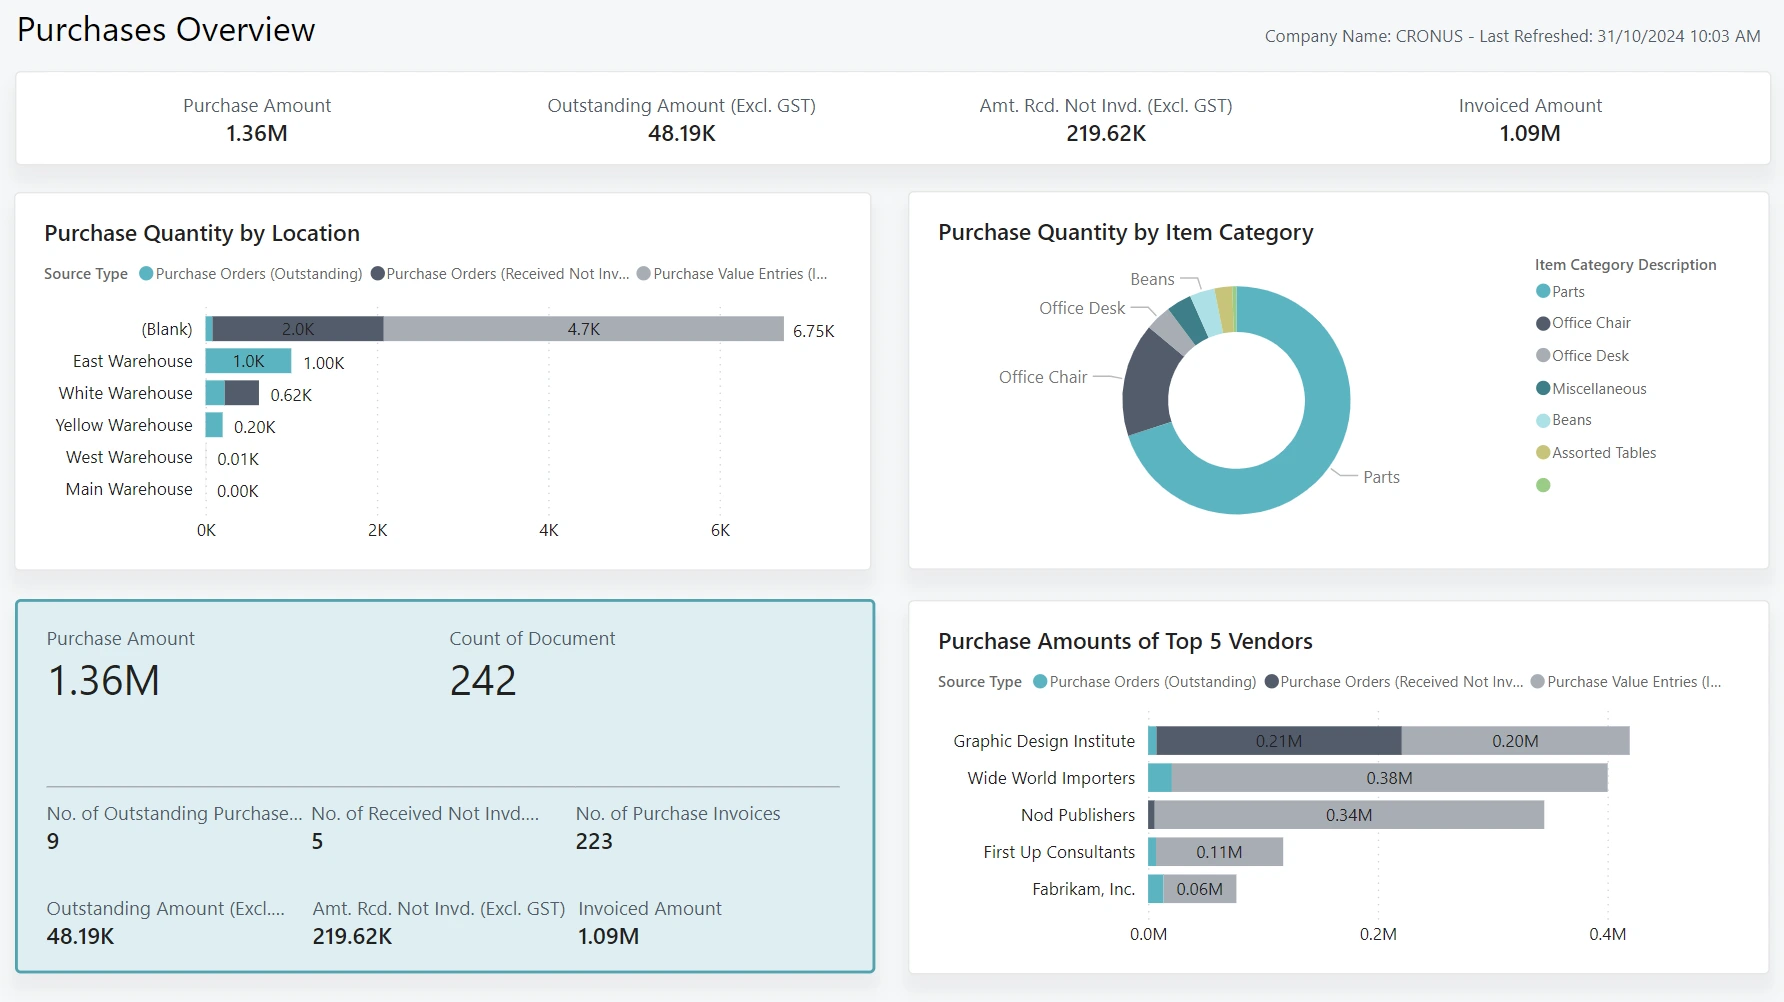Click the Wide World Importers 0.38M bar
This screenshot has height=1002, width=1784.
(1388, 778)
